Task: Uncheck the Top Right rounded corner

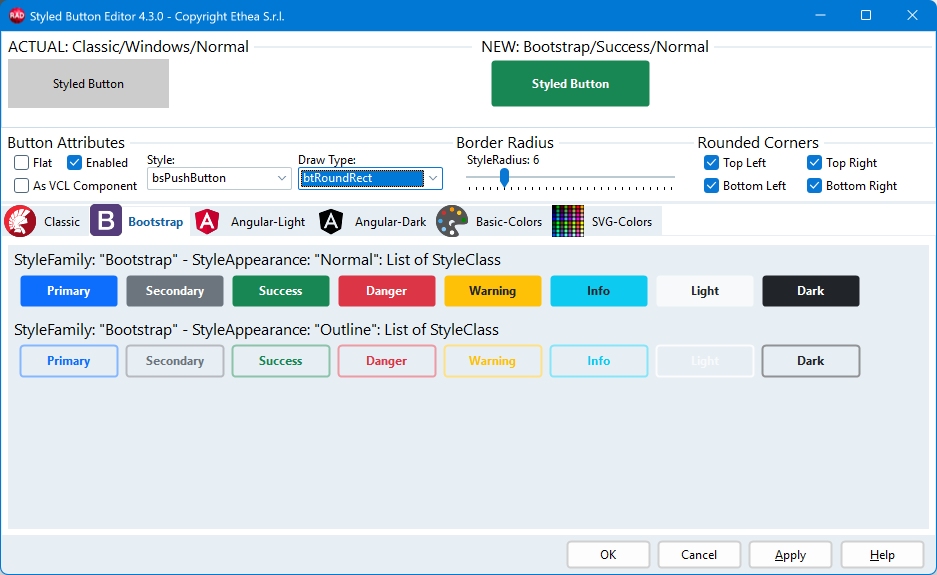Action: point(814,163)
